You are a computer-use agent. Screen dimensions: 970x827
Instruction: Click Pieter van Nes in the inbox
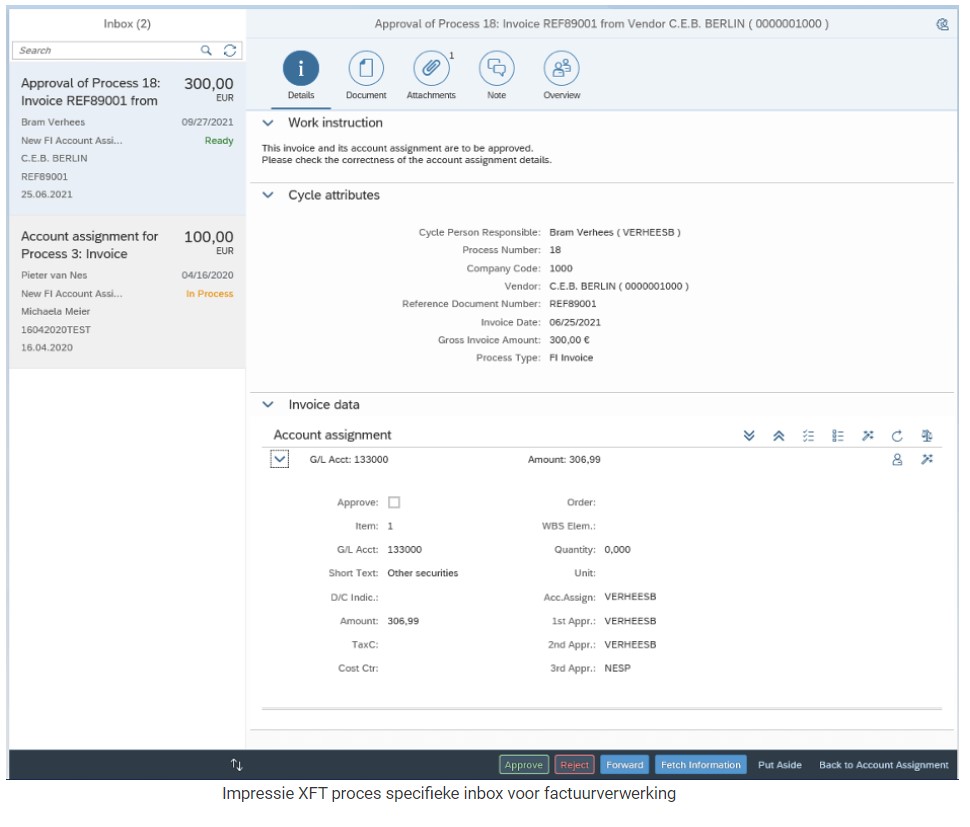pos(54,275)
